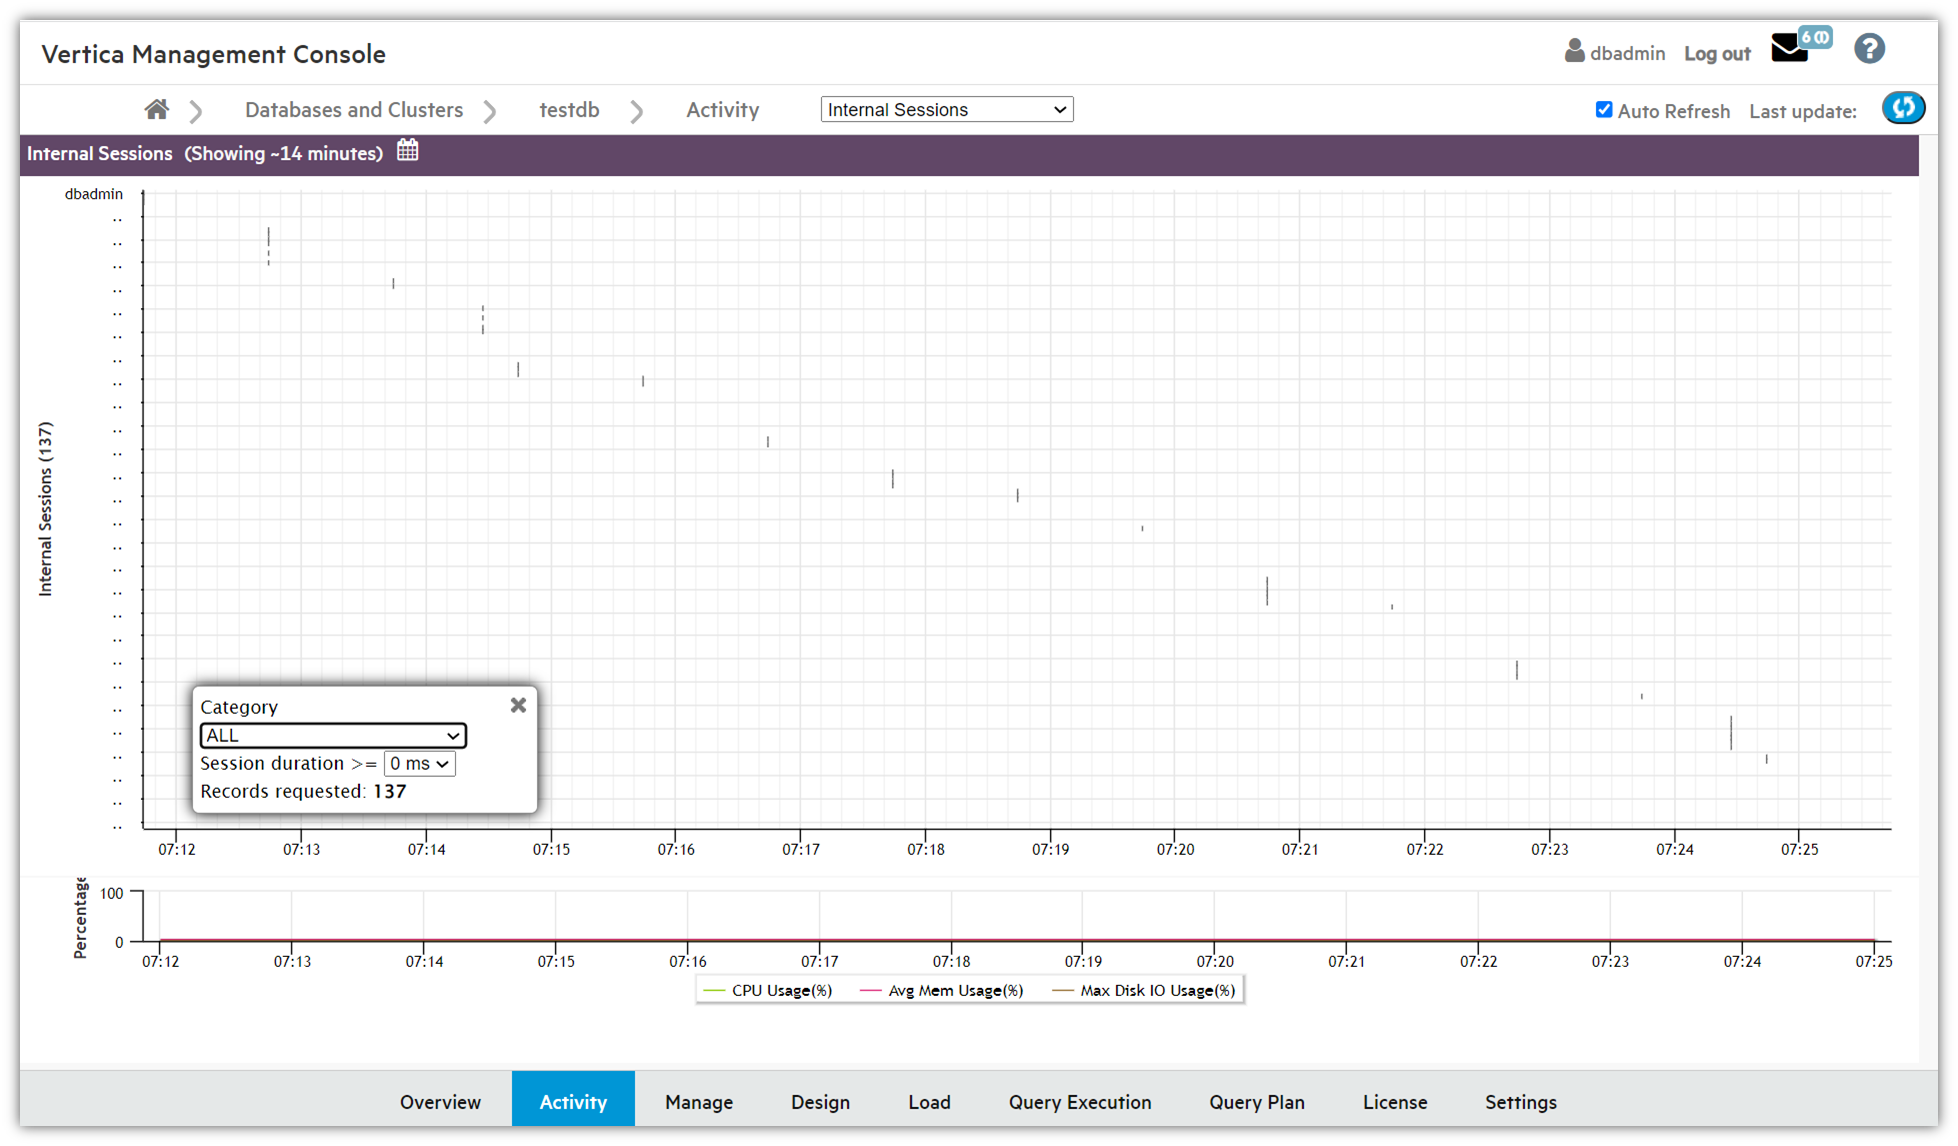The height and width of the screenshot is (1146, 1958).
Task: Go to the Settings tab
Action: [x=1520, y=1101]
